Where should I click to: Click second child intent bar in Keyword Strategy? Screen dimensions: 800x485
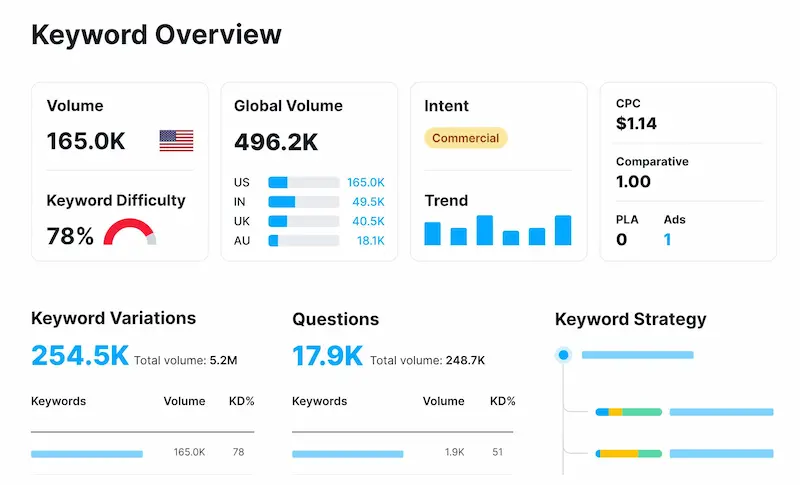(x=629, y=453)
